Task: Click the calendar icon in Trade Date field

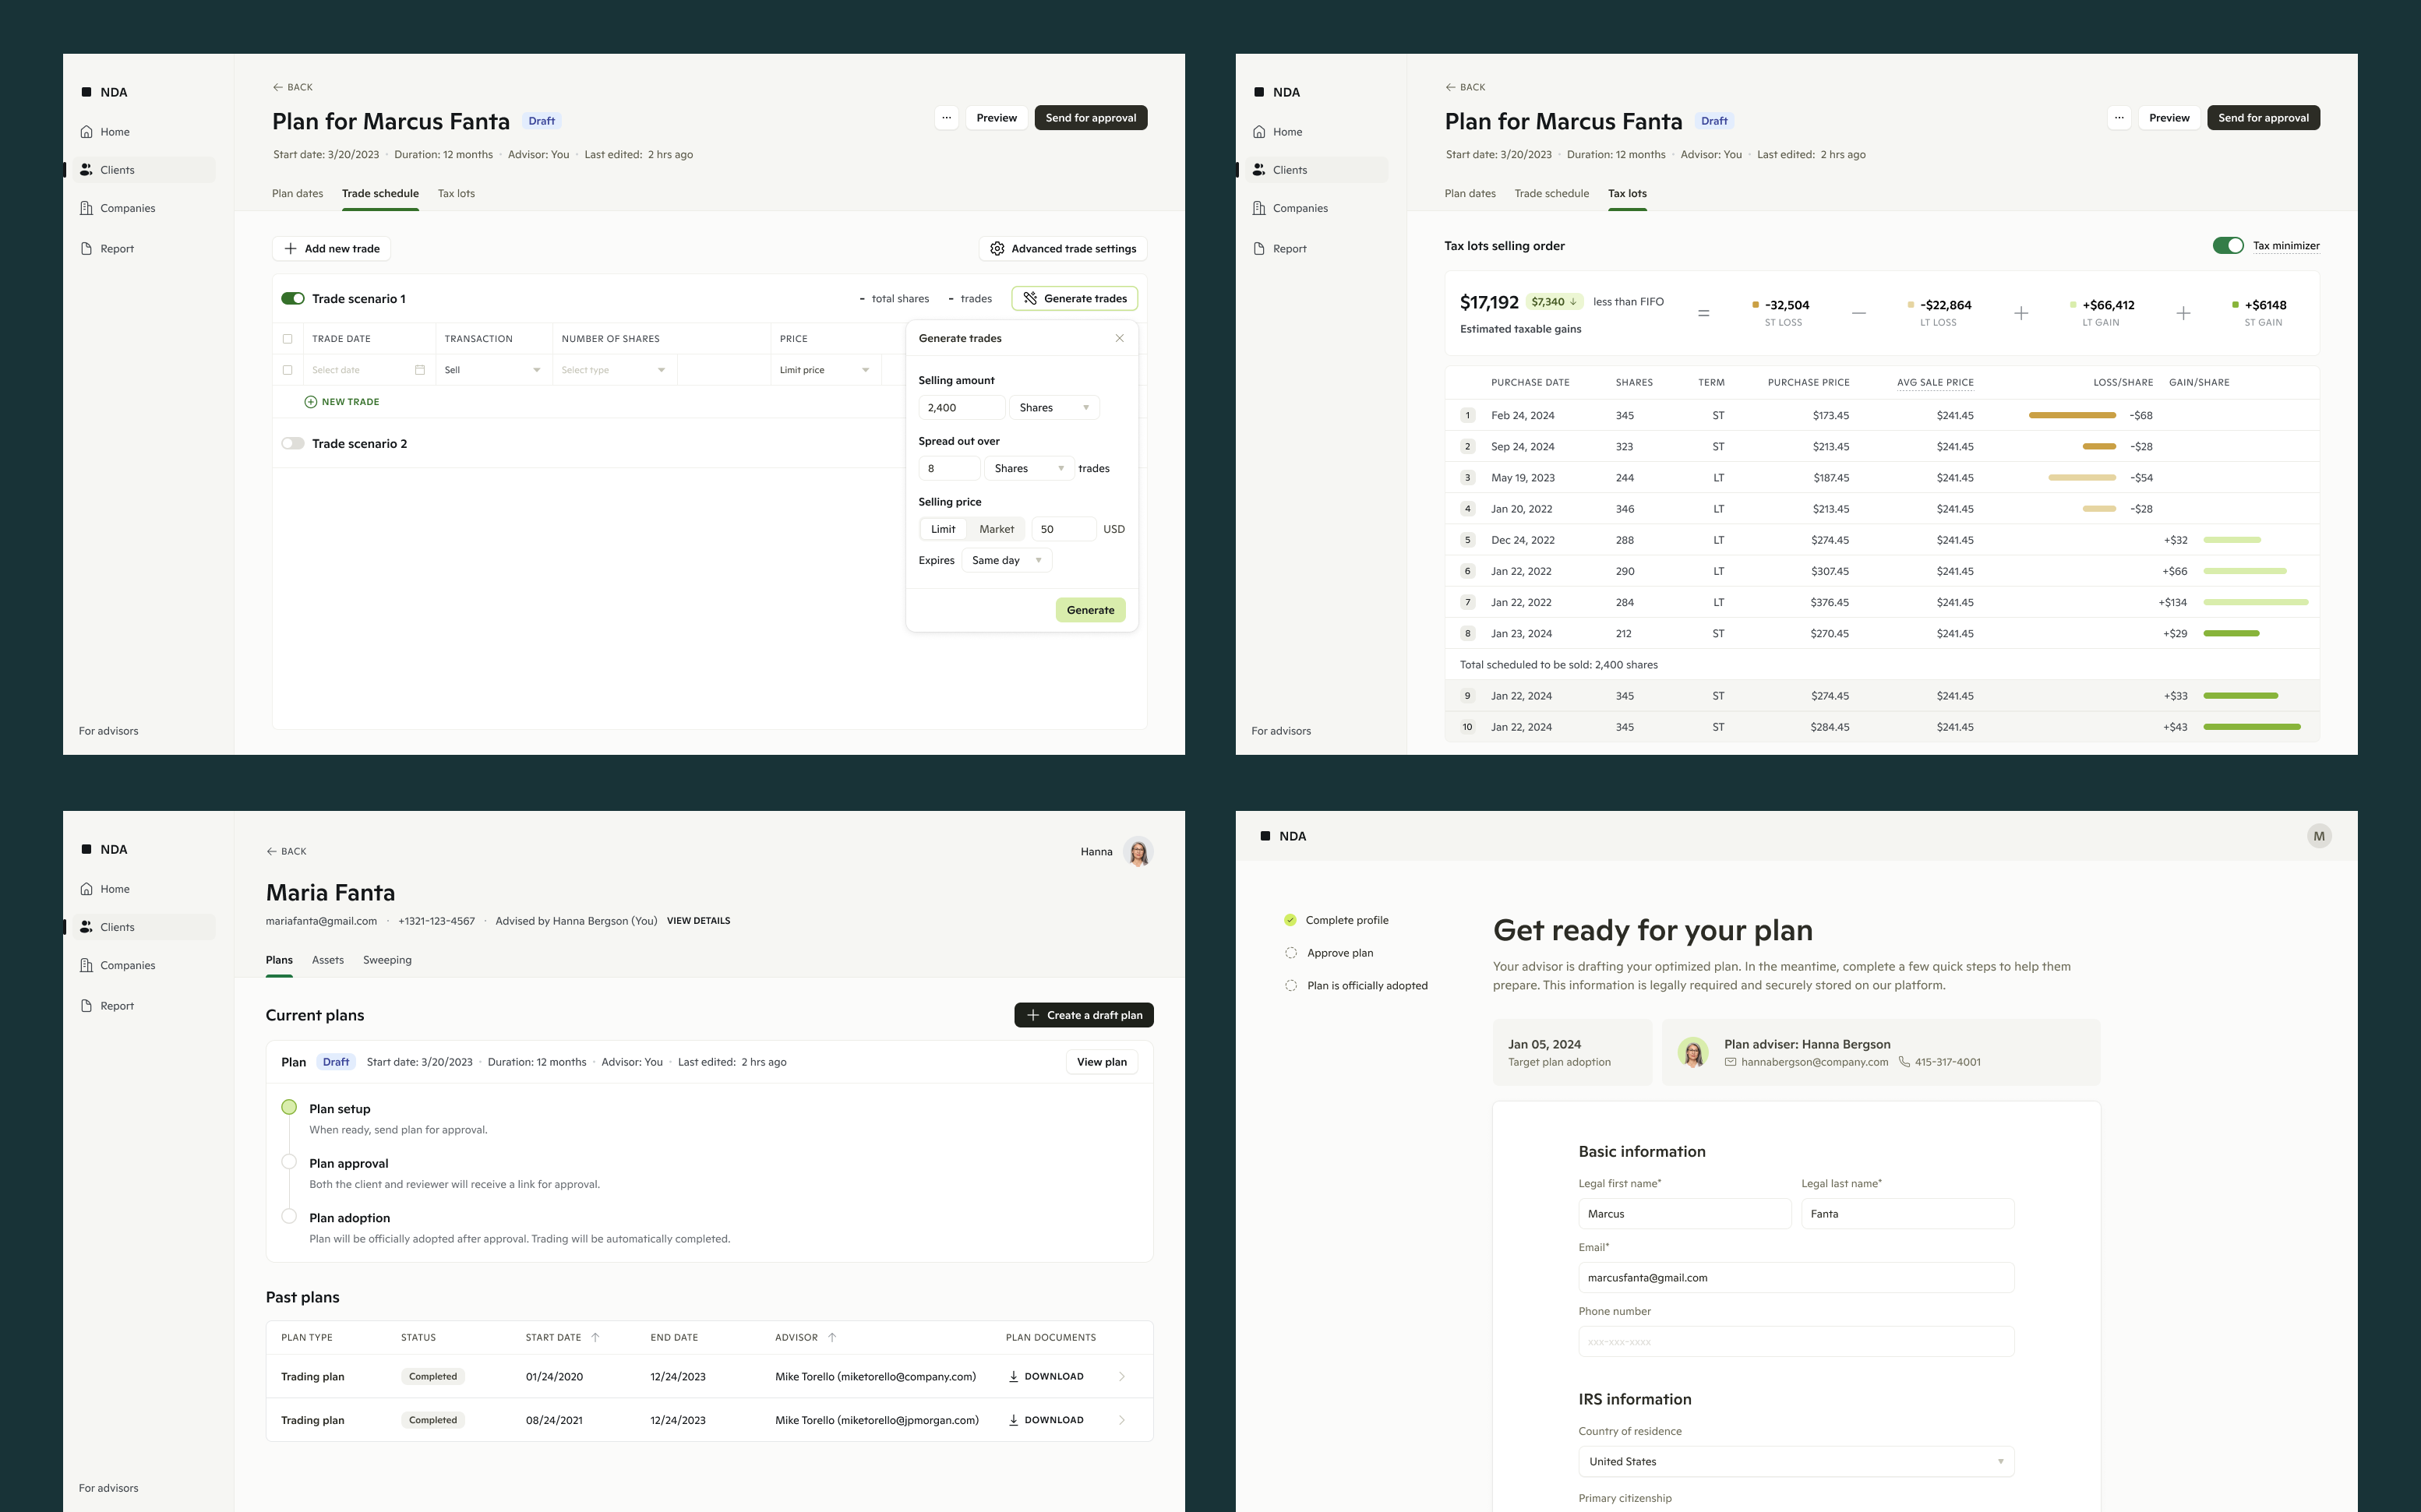Action: point(420,370)
